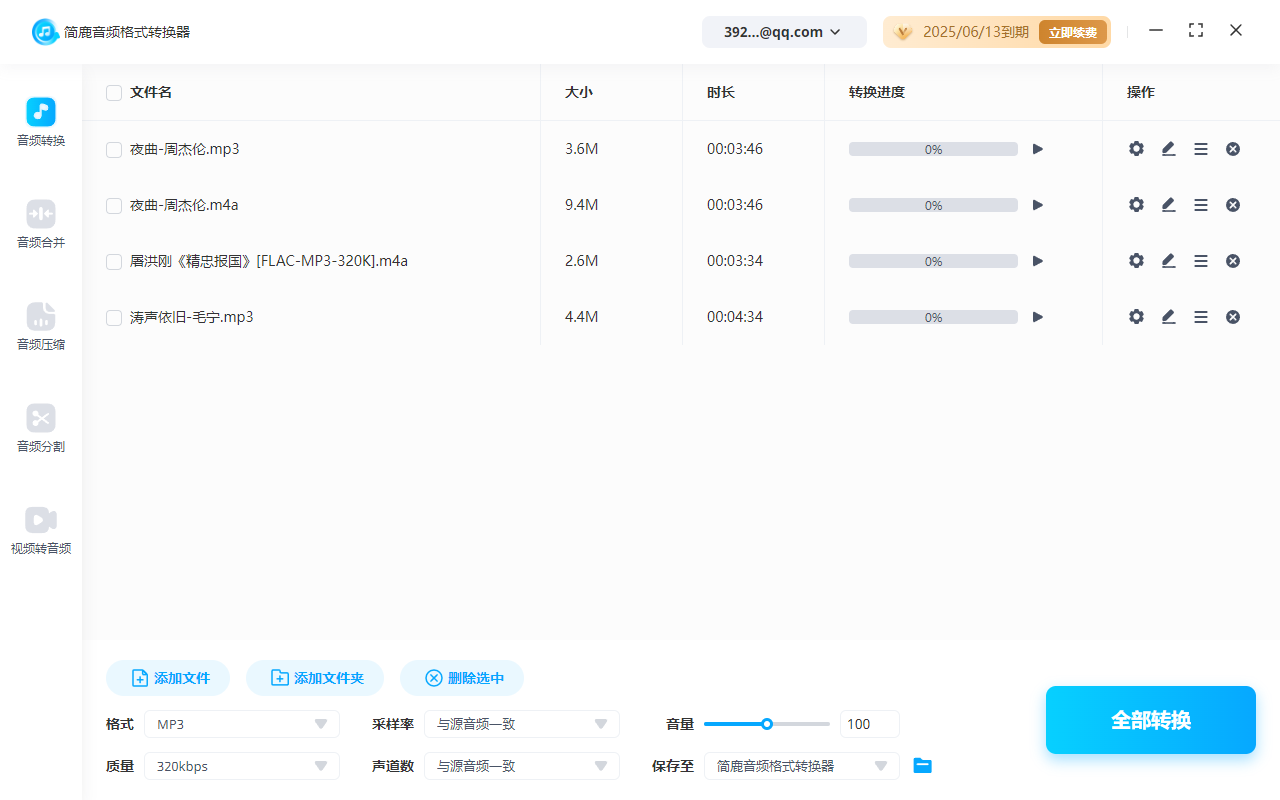Click the 音量 volume slider handle
Image resolution: width=1280 pixels, height=800 pixels.
(x=767, y=724)
